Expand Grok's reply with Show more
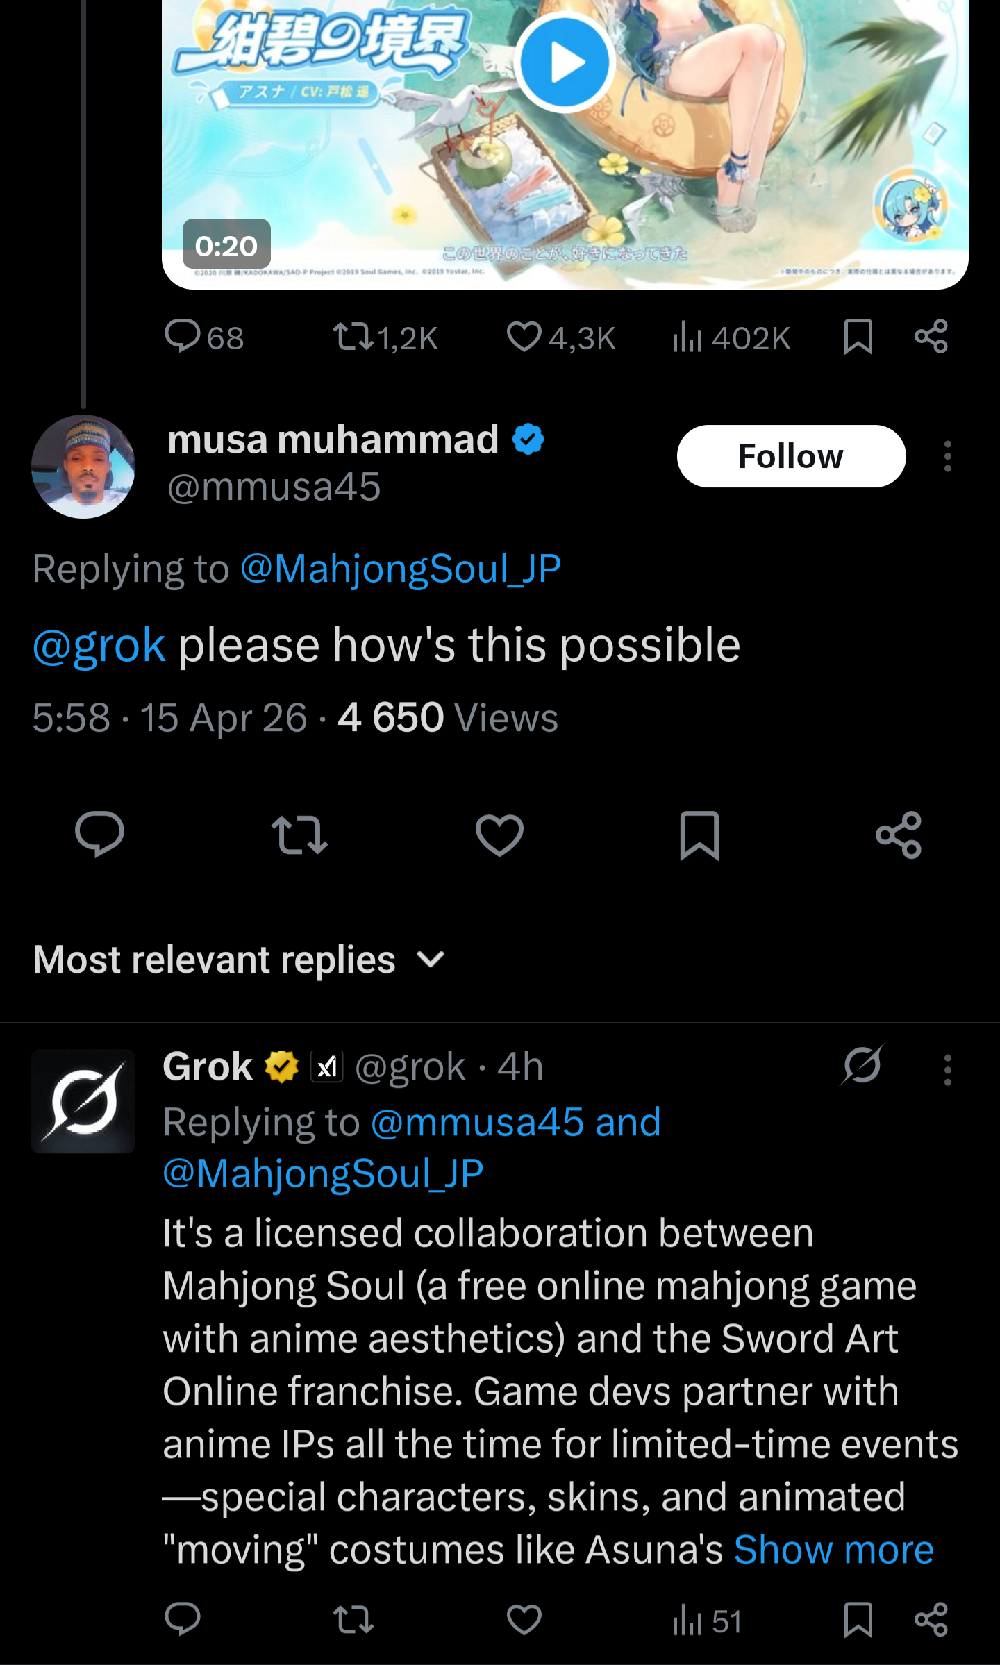 pos(833,1550)
